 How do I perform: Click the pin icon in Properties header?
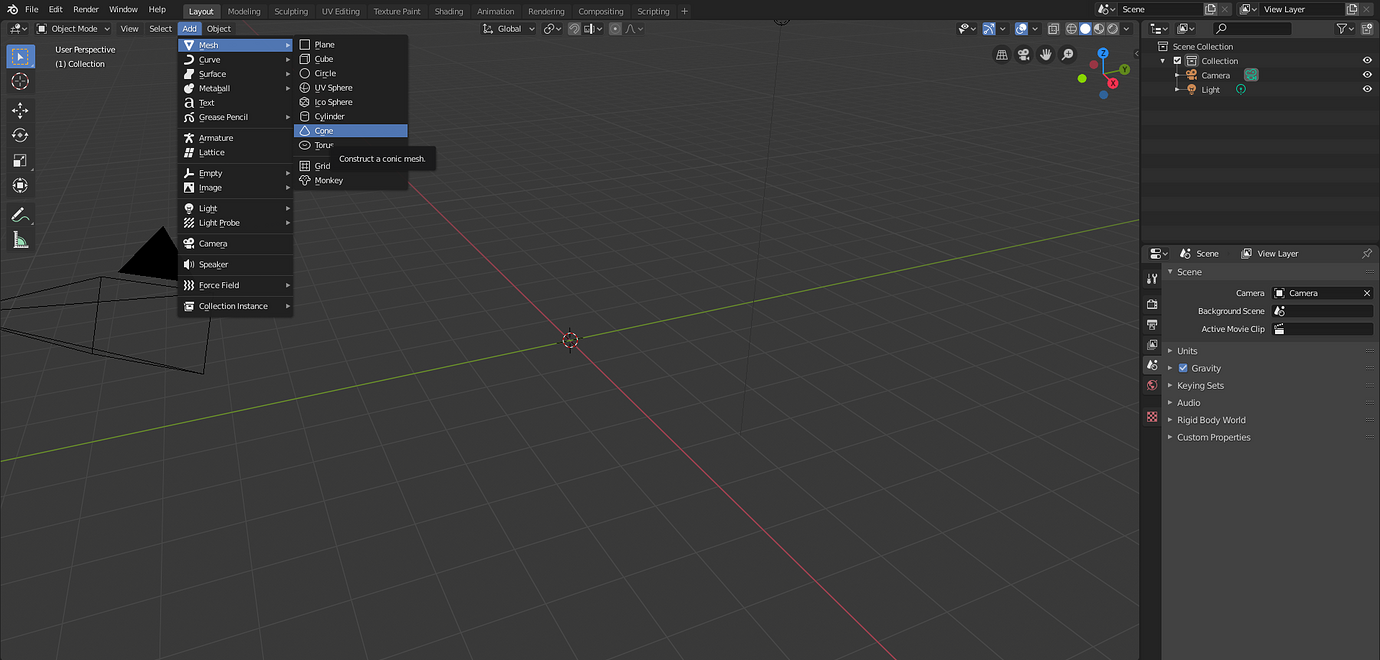pos(1367,253)
